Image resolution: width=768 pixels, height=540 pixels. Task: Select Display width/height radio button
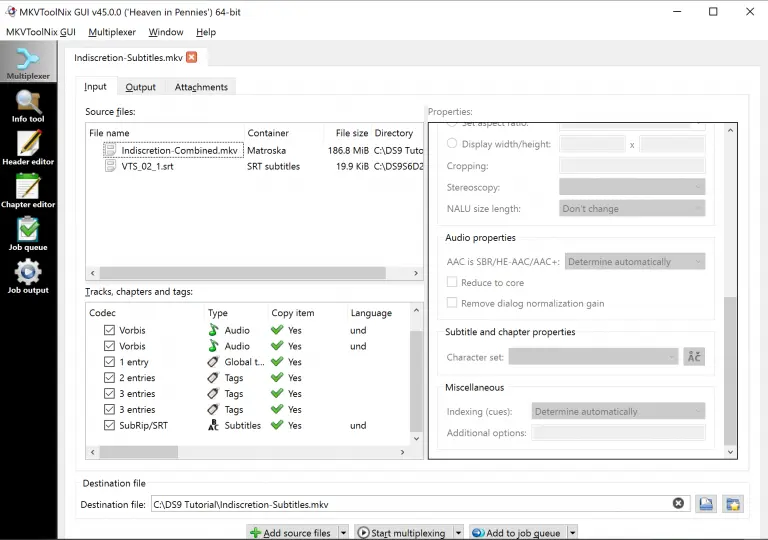coord(452,143)
